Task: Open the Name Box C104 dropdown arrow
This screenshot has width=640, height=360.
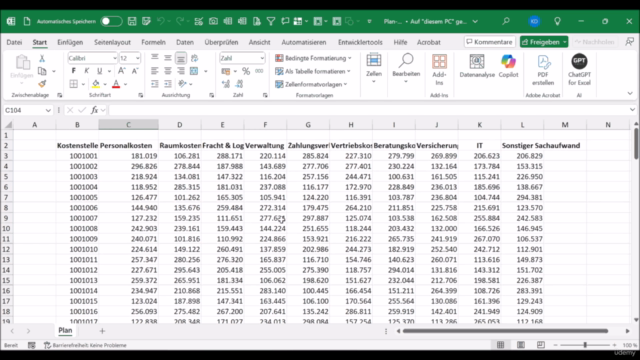Action: pos(48,110)
